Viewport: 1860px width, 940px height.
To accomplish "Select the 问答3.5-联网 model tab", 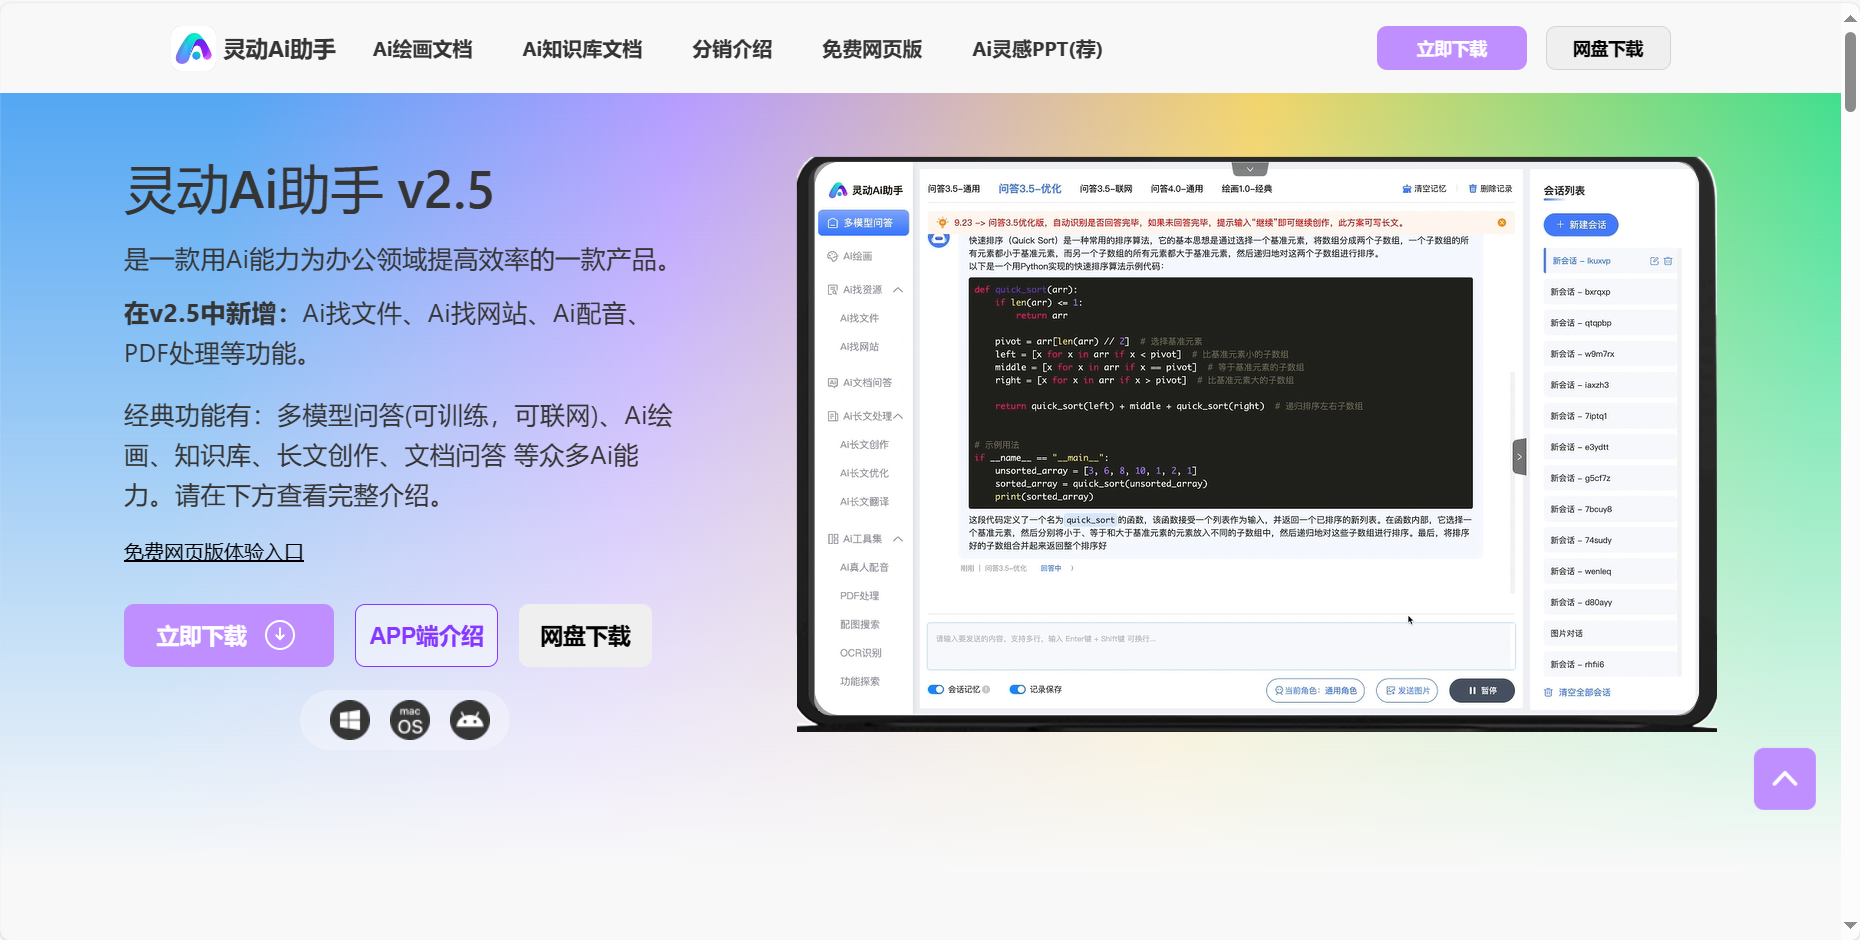I will pos(1106,189).
